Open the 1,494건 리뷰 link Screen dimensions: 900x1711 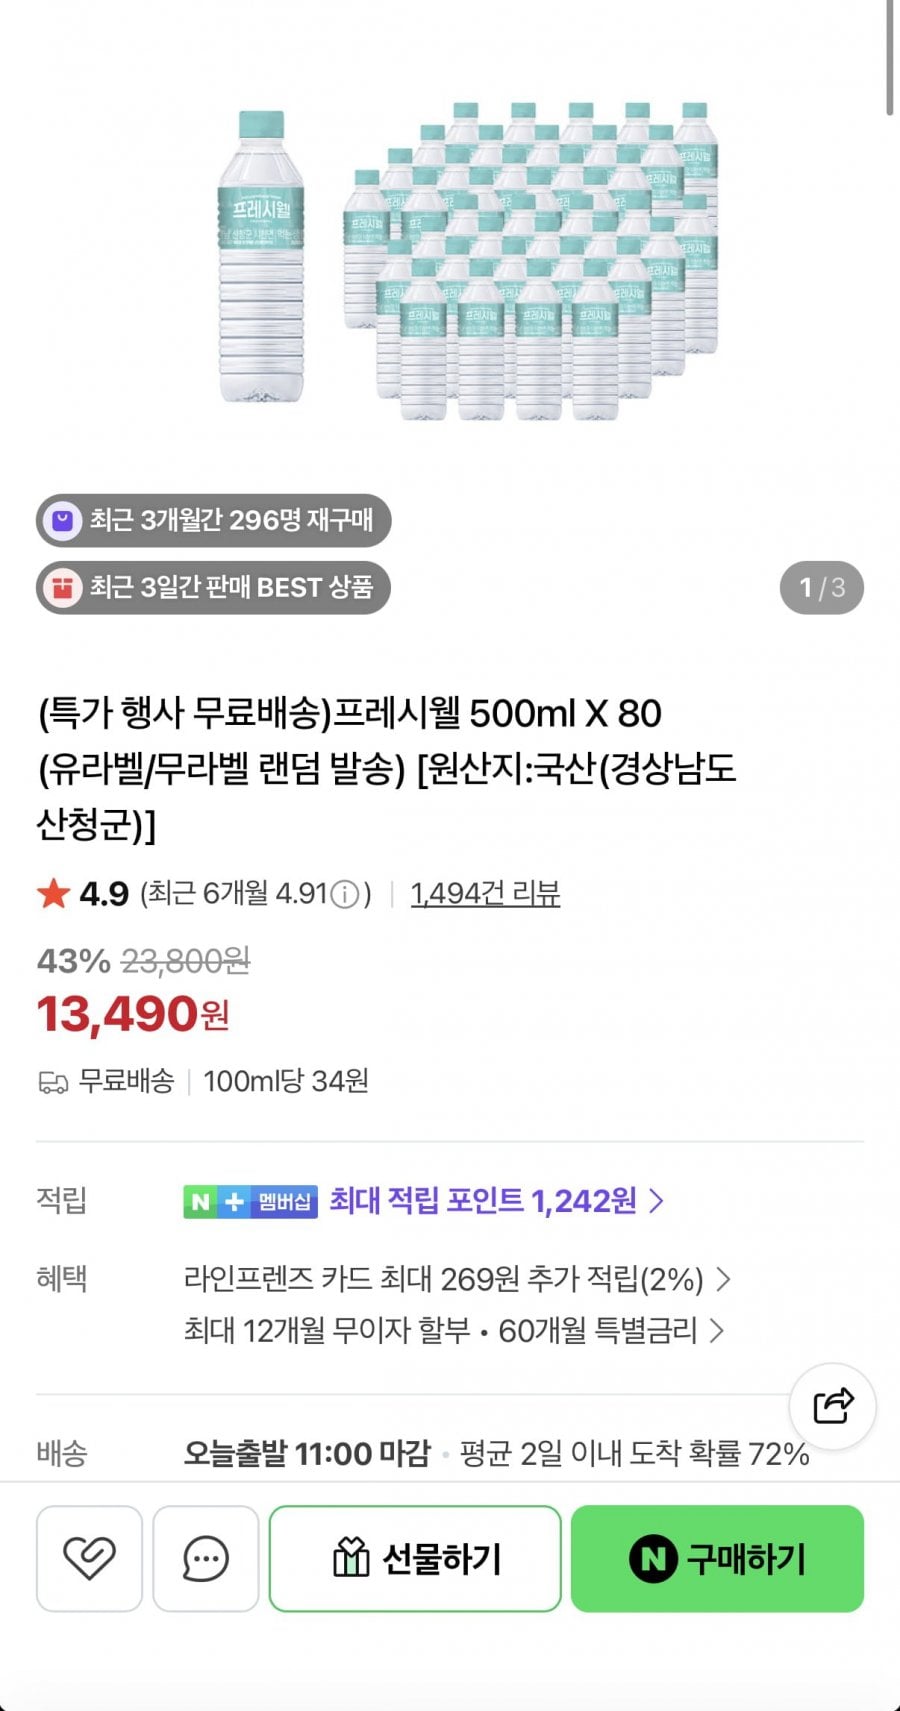tap(485, 893)
